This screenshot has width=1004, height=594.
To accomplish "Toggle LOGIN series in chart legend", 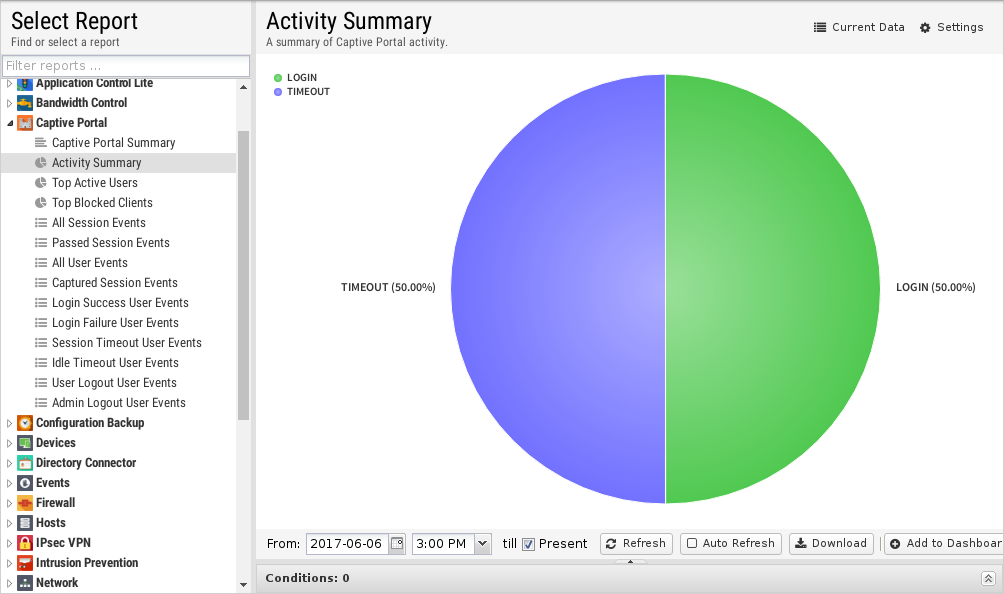I will (295, 77).
